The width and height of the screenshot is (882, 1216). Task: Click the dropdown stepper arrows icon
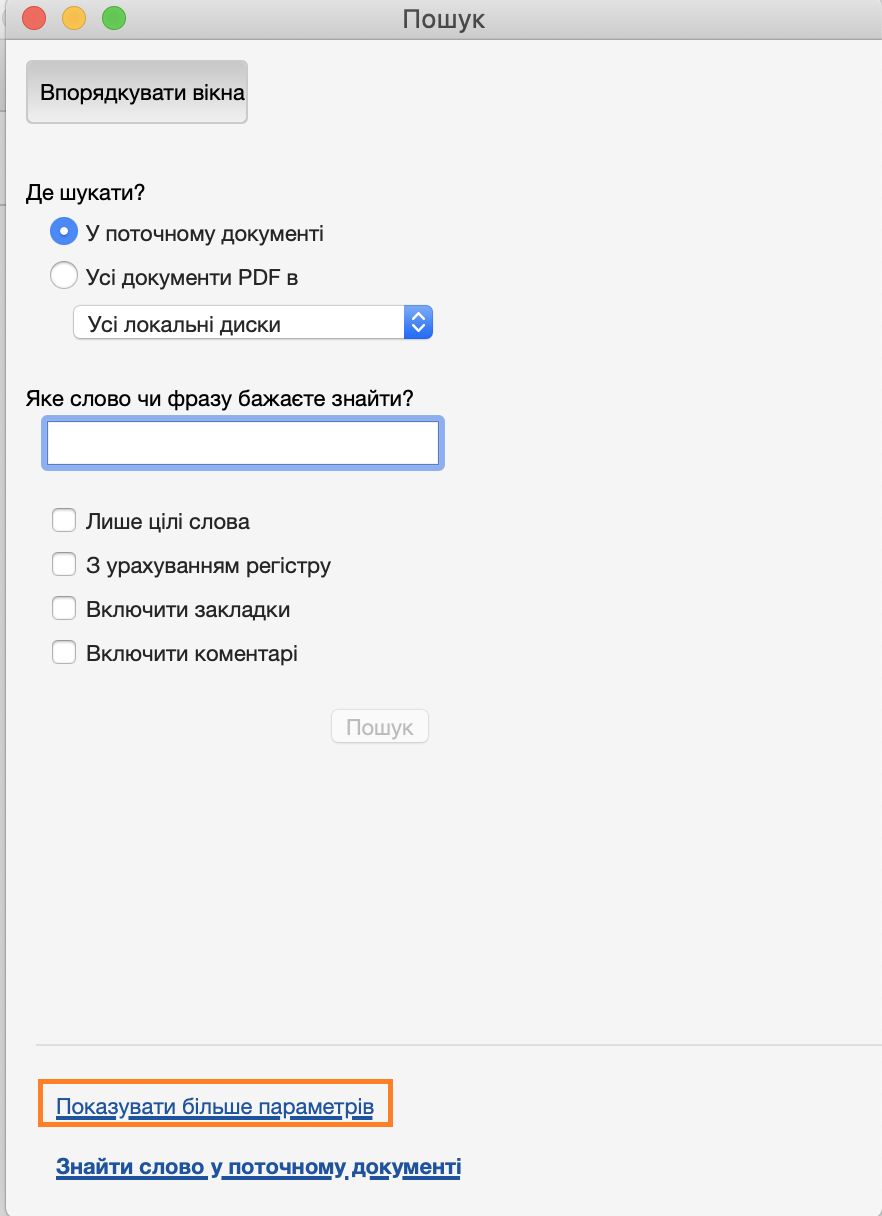[419, 323]
